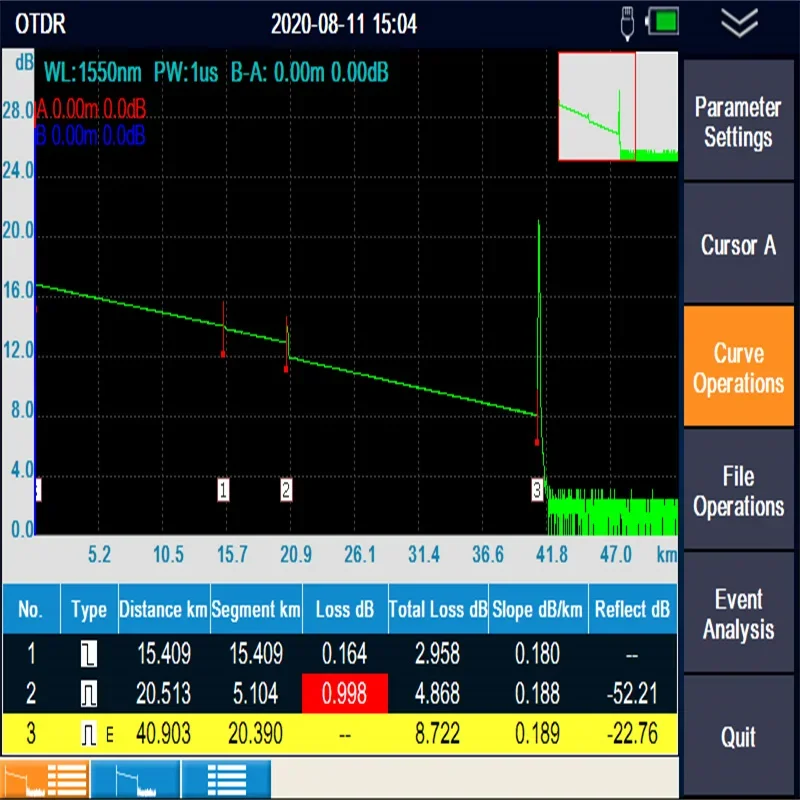
Task: Open Parameter Settings menu
Action: click(738, 120)
